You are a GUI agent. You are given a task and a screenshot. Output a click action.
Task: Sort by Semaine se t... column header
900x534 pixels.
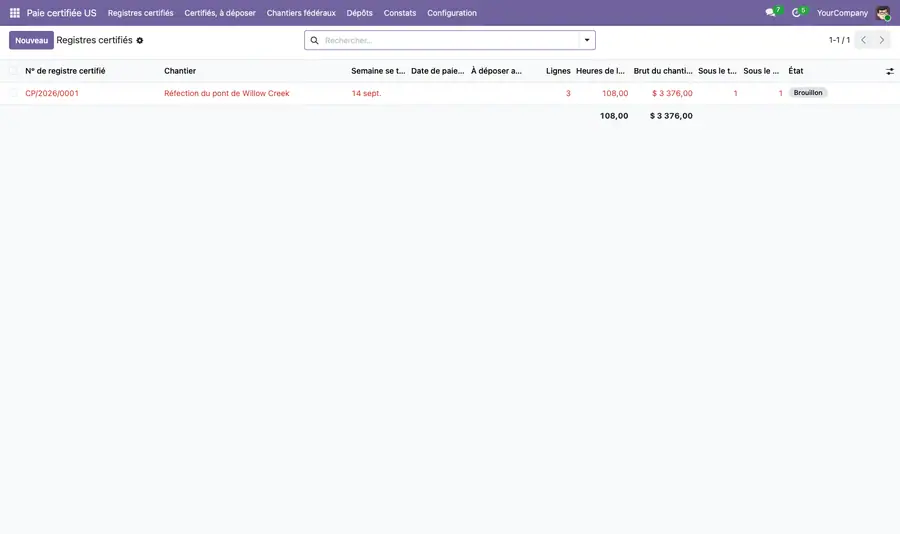pyautogui.click(x=378, y=71)
